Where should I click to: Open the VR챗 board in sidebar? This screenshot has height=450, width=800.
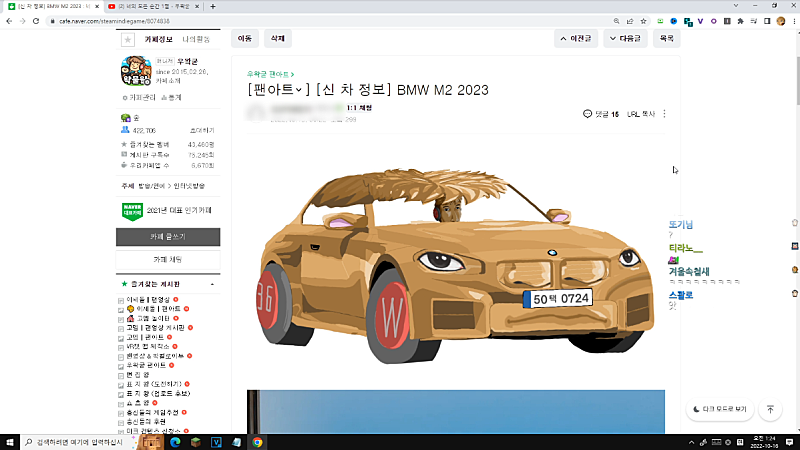point(148,346)
